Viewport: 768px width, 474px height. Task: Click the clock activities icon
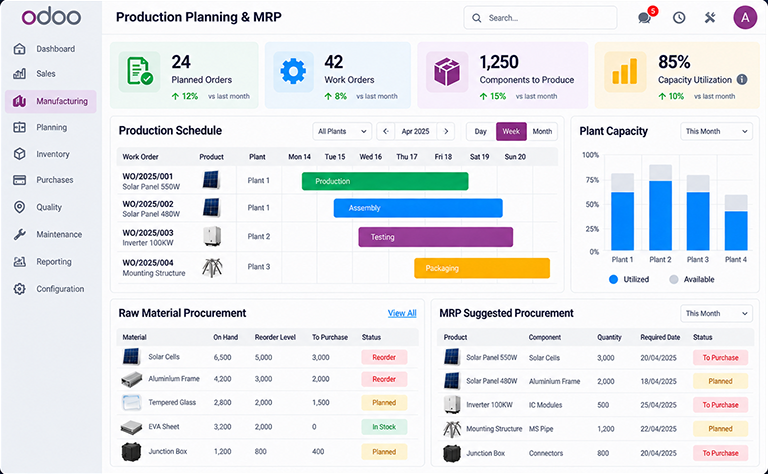pos(679,18)
